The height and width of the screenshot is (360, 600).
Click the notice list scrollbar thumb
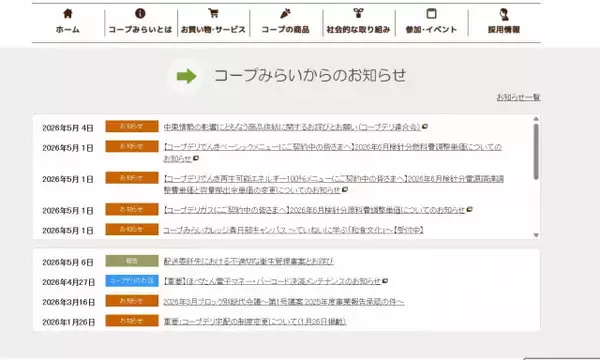pos(536,151)
